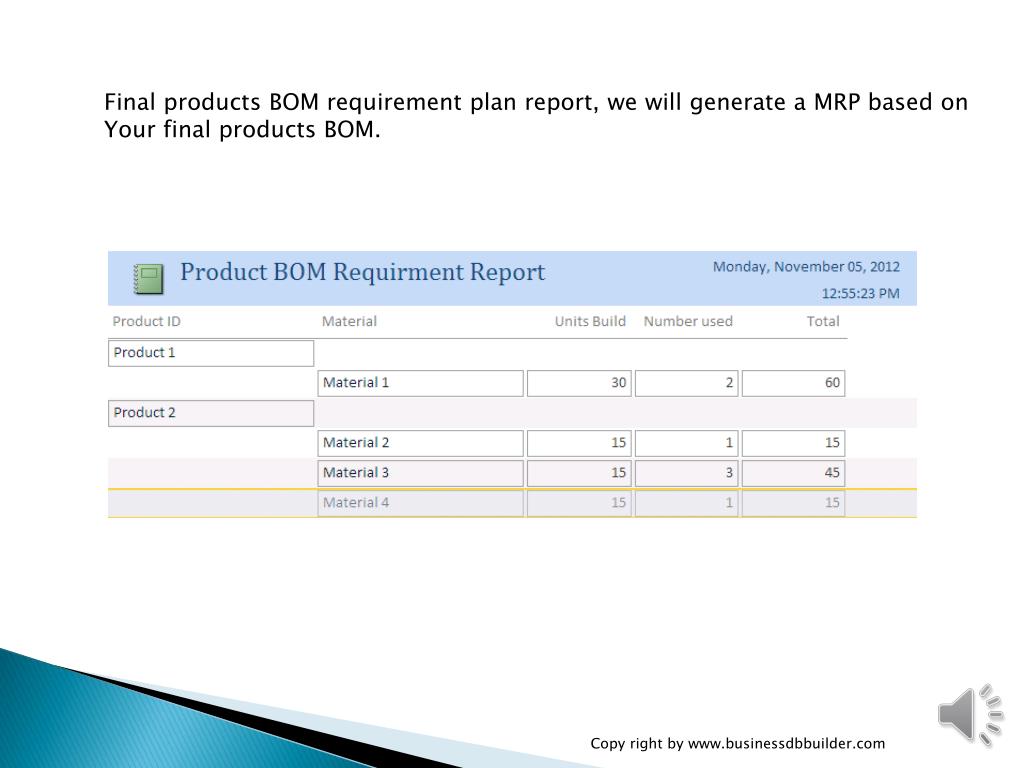Select the Material 4 row field

click(420, 503)
